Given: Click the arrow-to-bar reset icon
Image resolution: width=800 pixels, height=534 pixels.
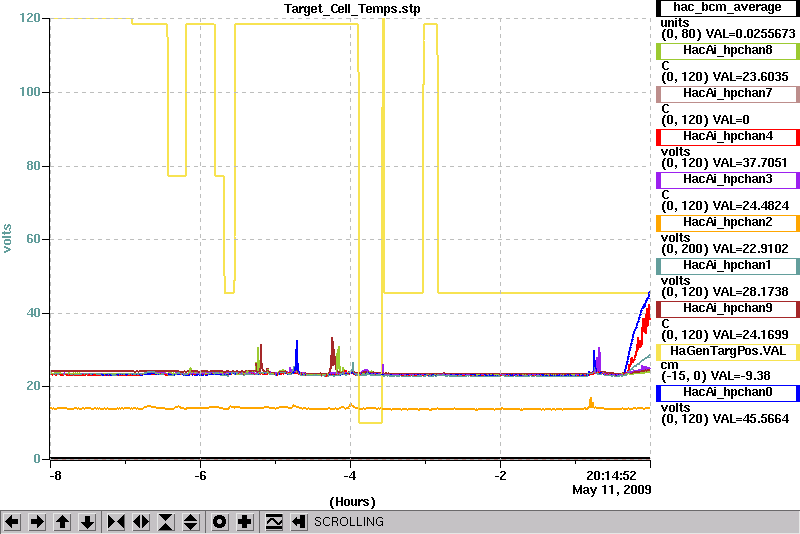Looking at the screenshot, I should [299, 522].
